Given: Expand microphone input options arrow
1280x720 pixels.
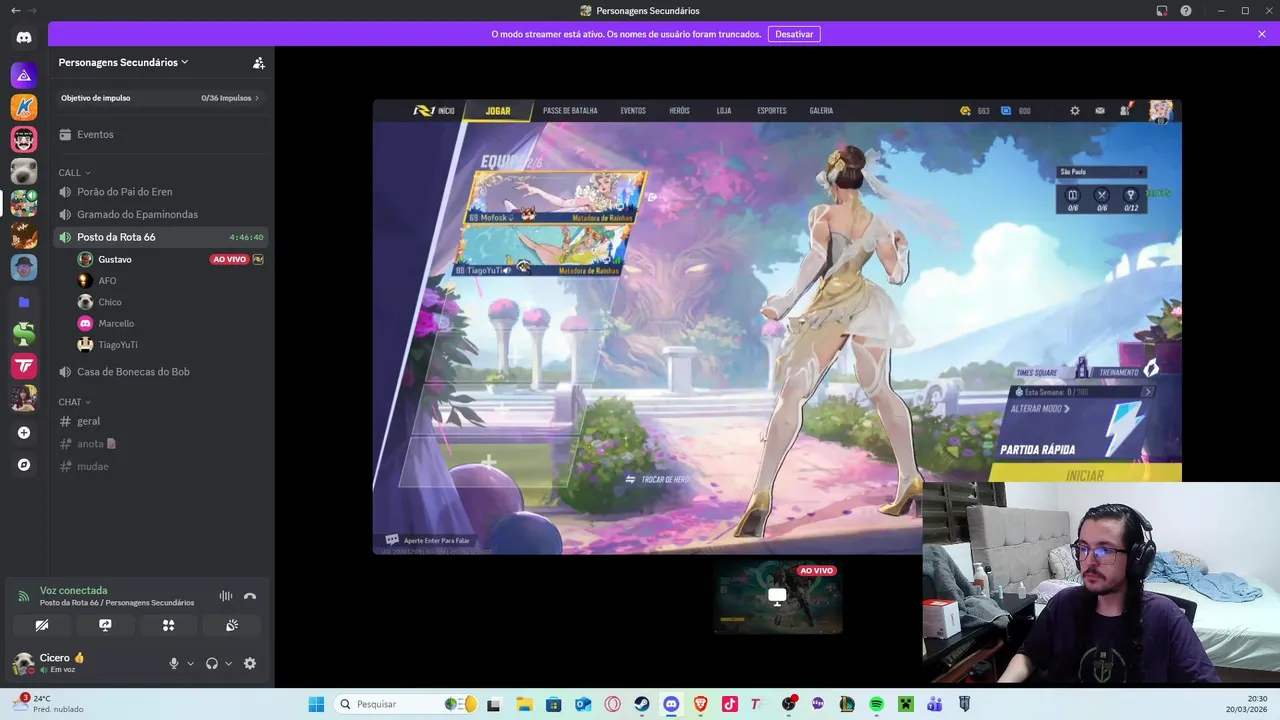Looking at the screenshot, I should point(190,663).
